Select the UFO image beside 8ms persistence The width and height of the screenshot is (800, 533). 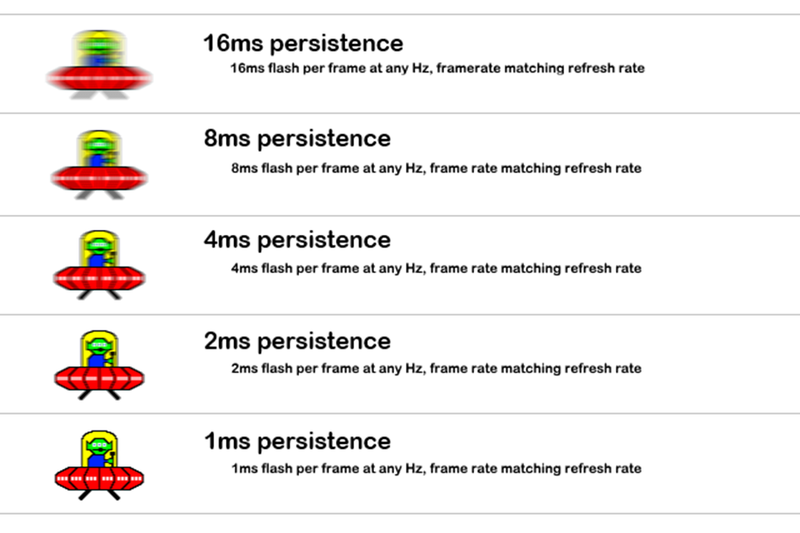coord(98,165)
